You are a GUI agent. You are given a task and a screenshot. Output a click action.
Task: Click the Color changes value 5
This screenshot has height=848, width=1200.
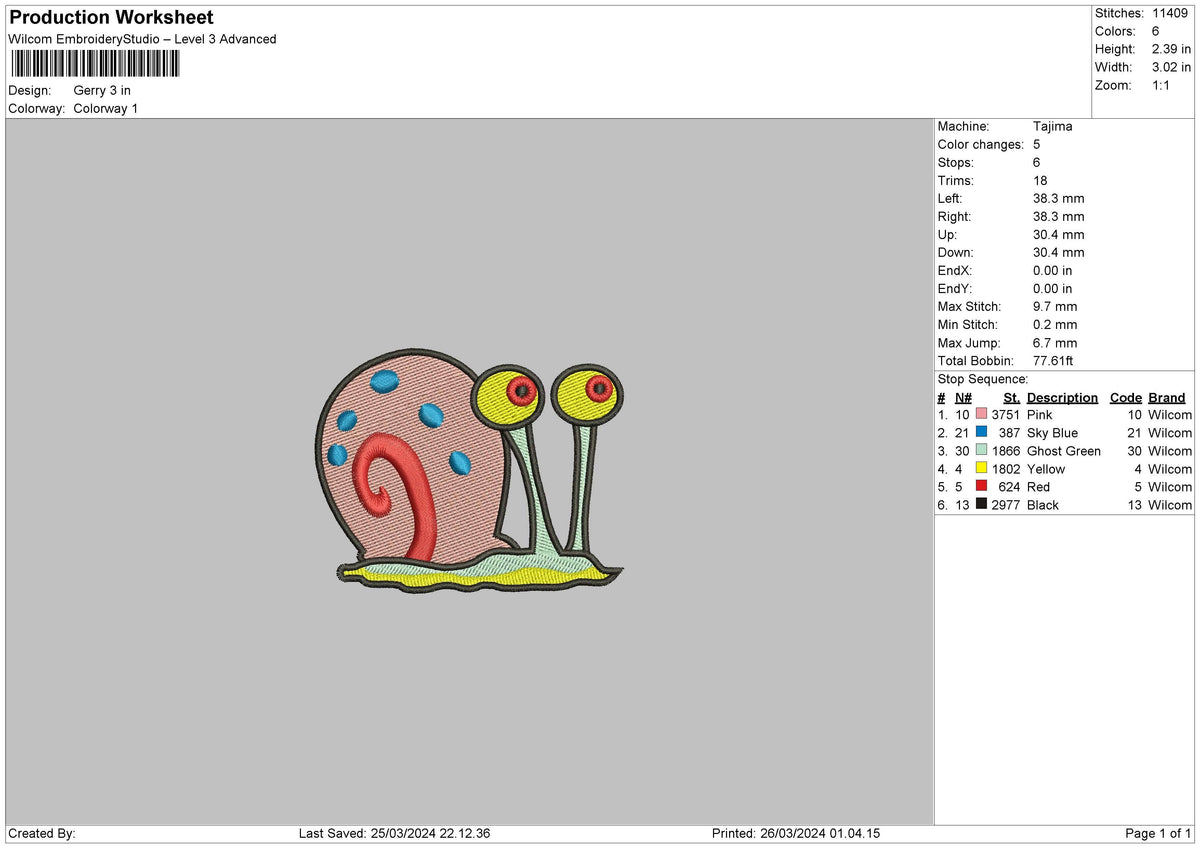click(x=1037, y=144)
